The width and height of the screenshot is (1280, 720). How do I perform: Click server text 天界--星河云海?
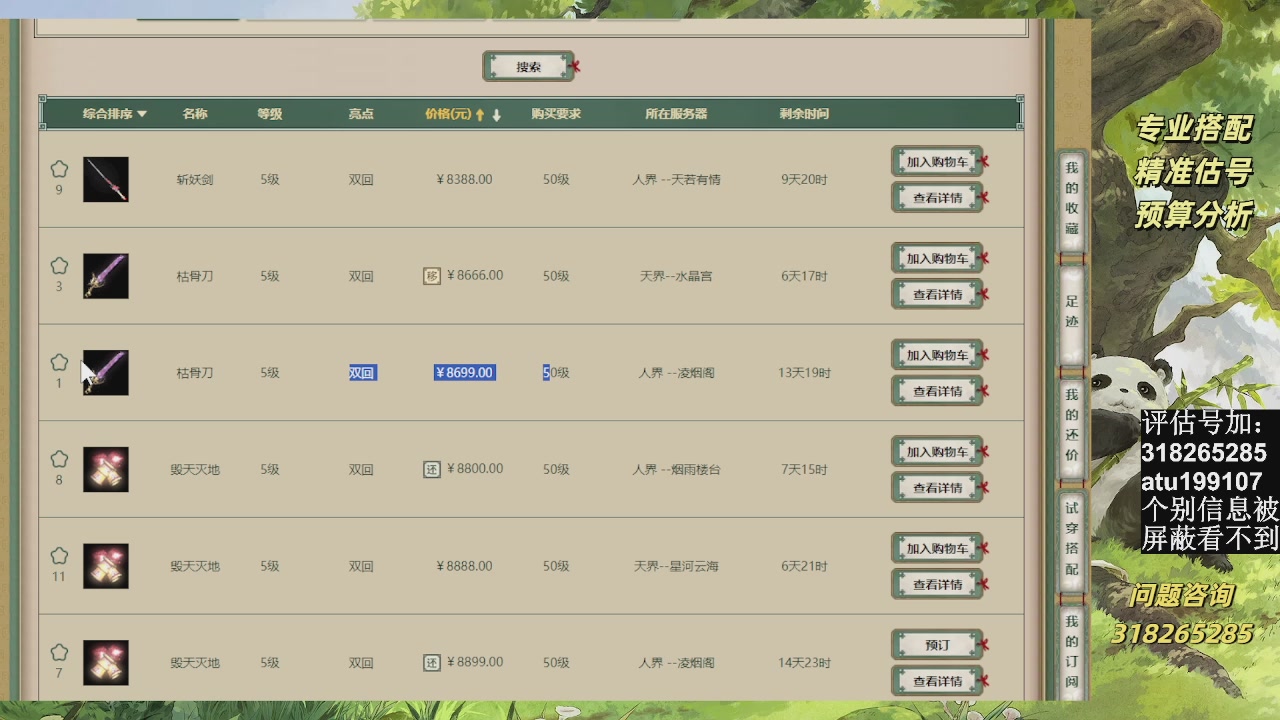coord(676,566)
